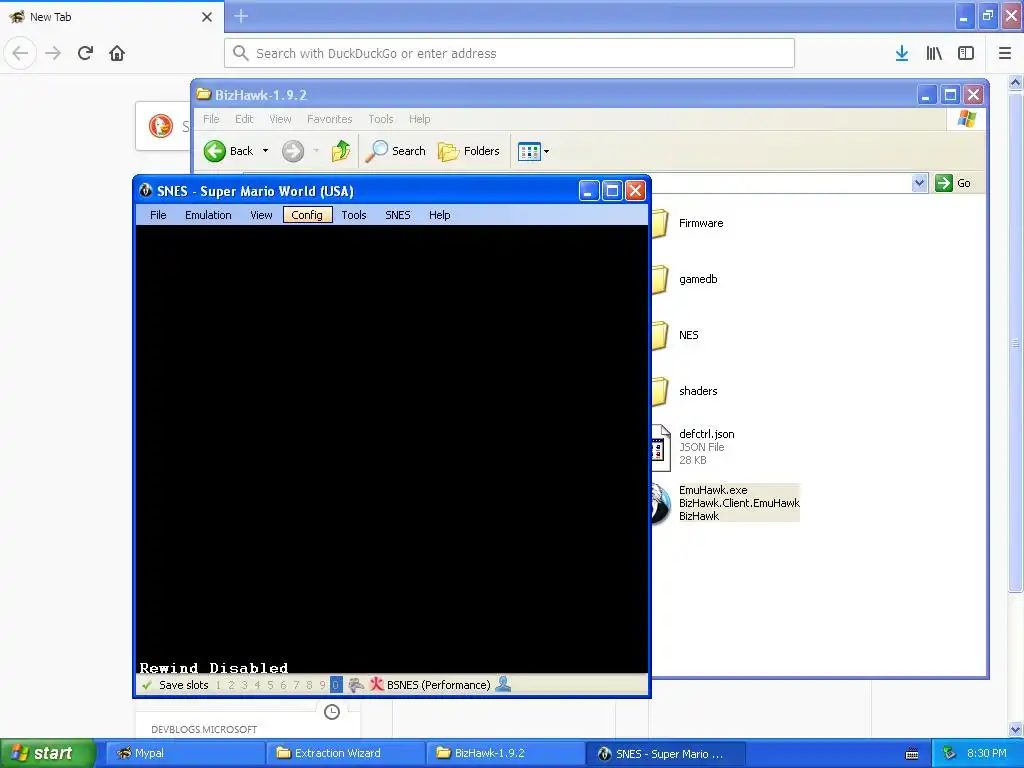
Task: Click the Forward arrow in explorer toolbar
Action: coord(293,151)
